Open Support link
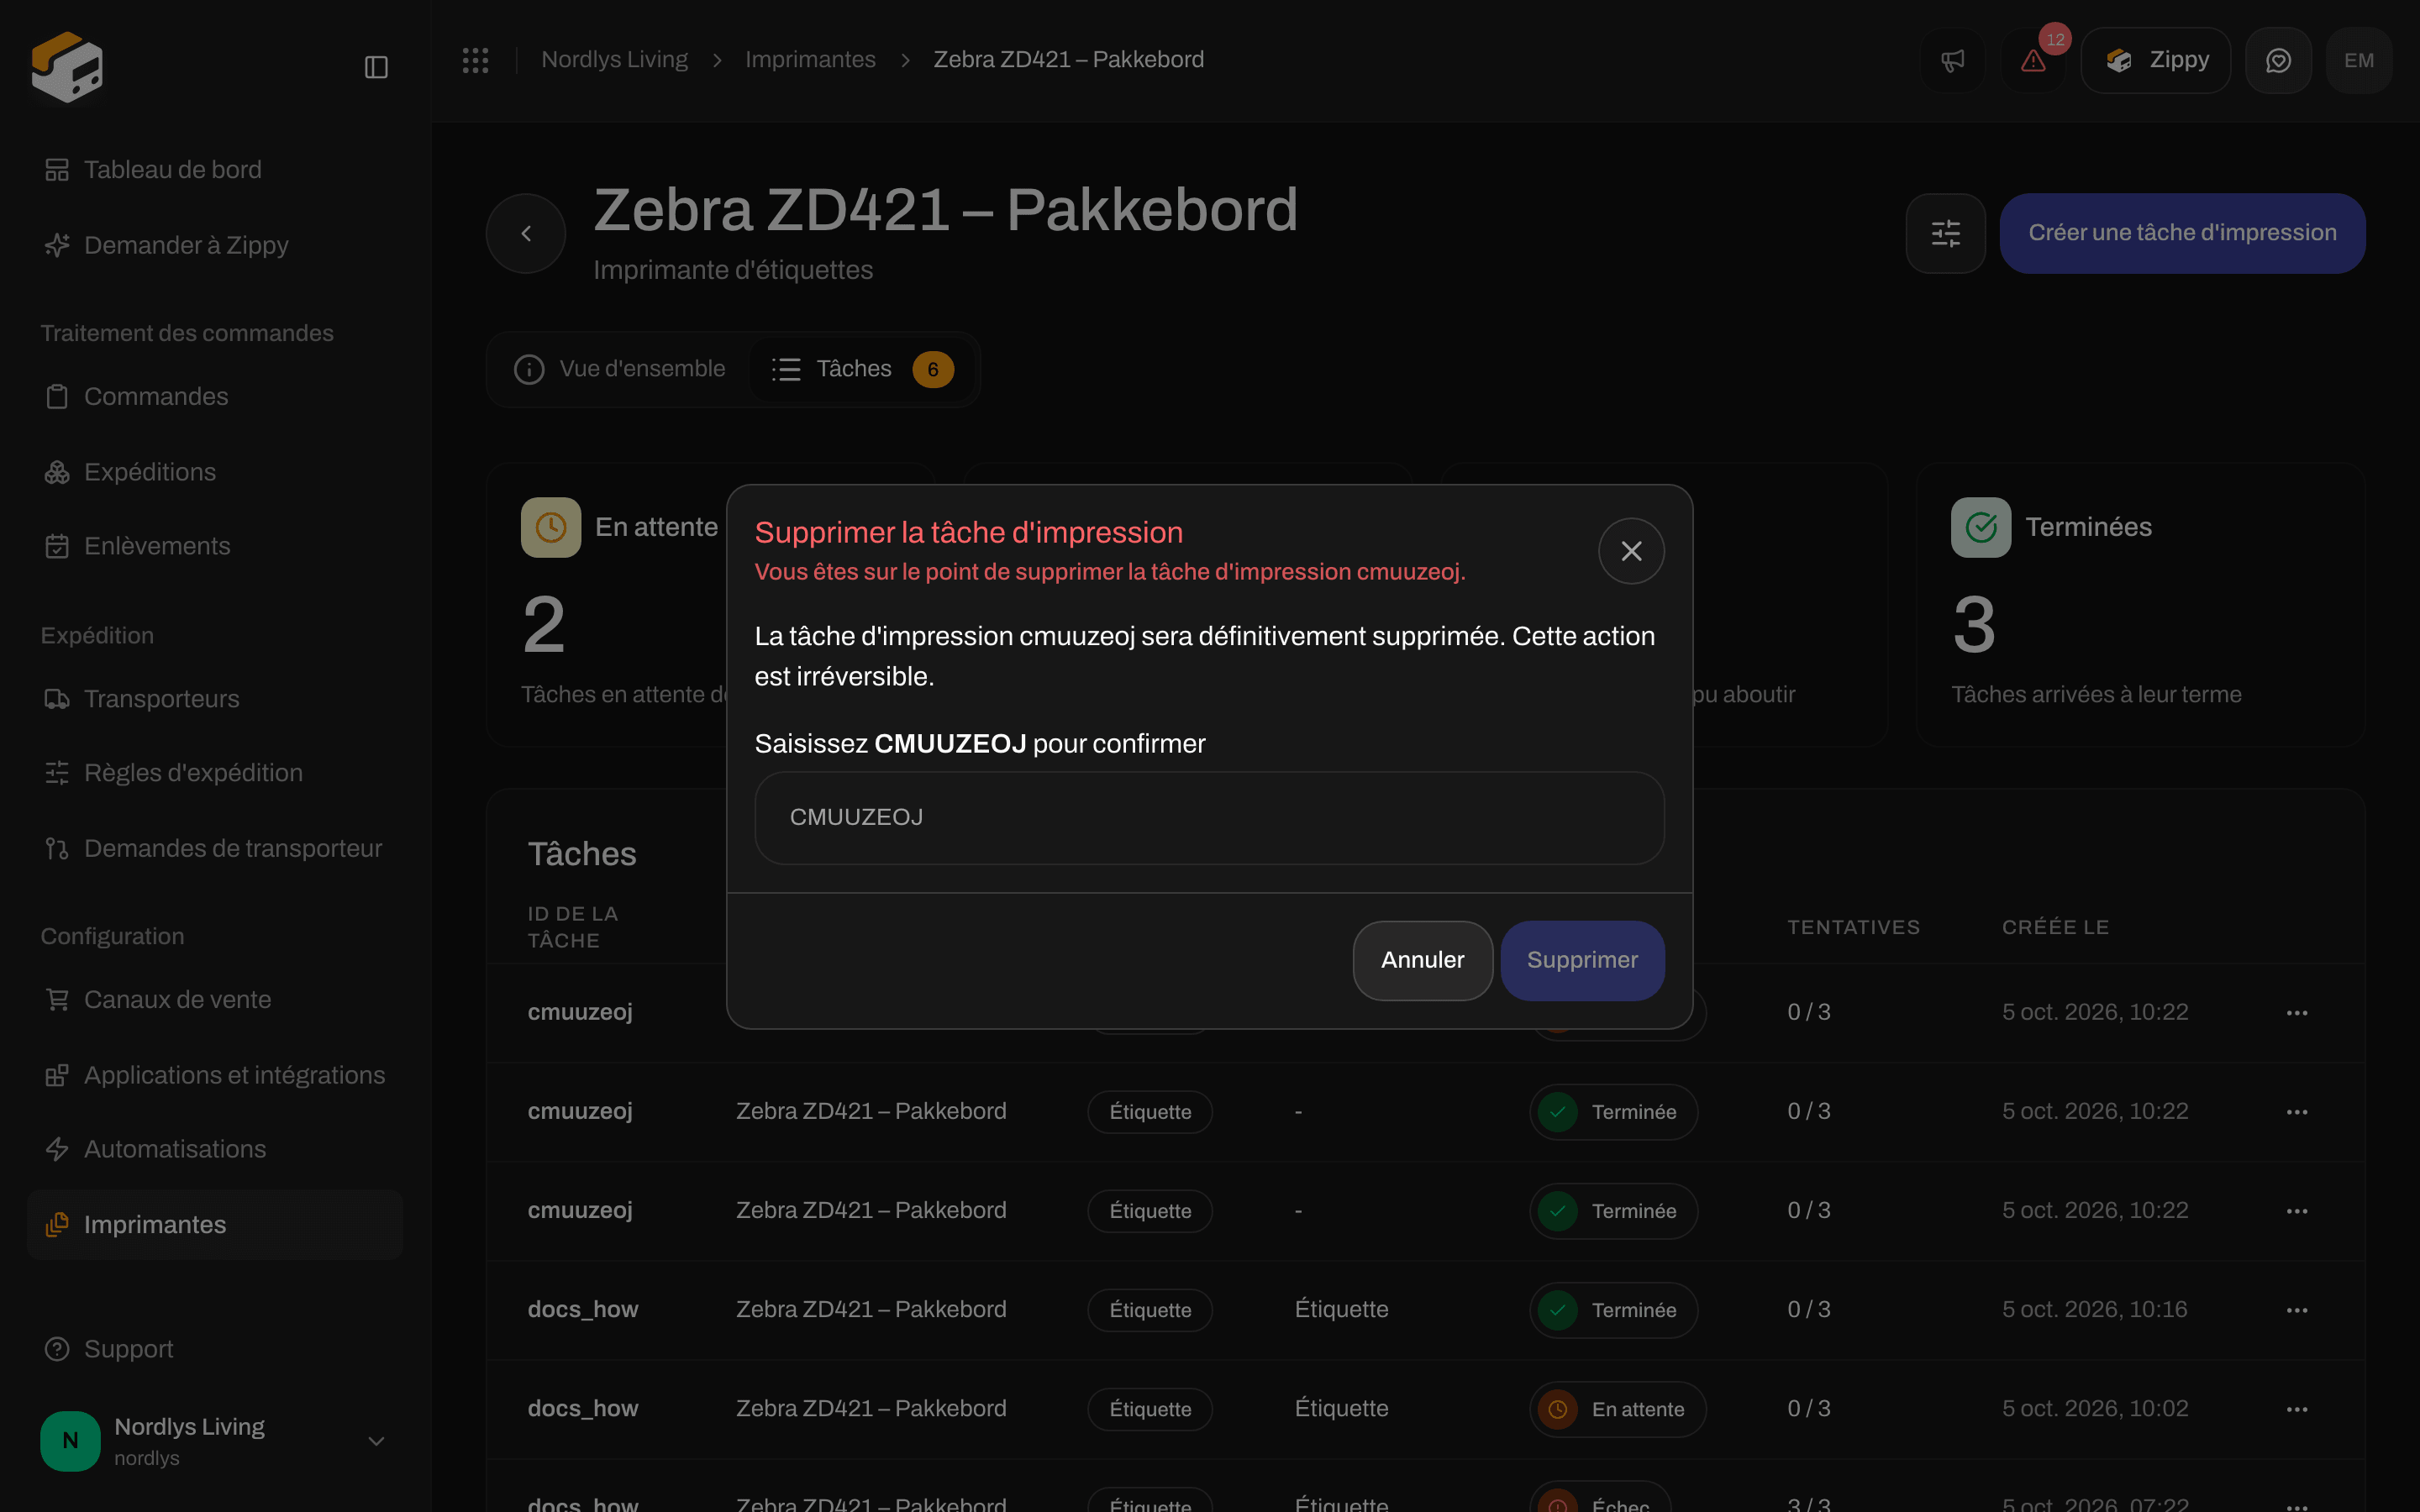This screenshot has width=2420, height=1512. [x=214, y=1349]
